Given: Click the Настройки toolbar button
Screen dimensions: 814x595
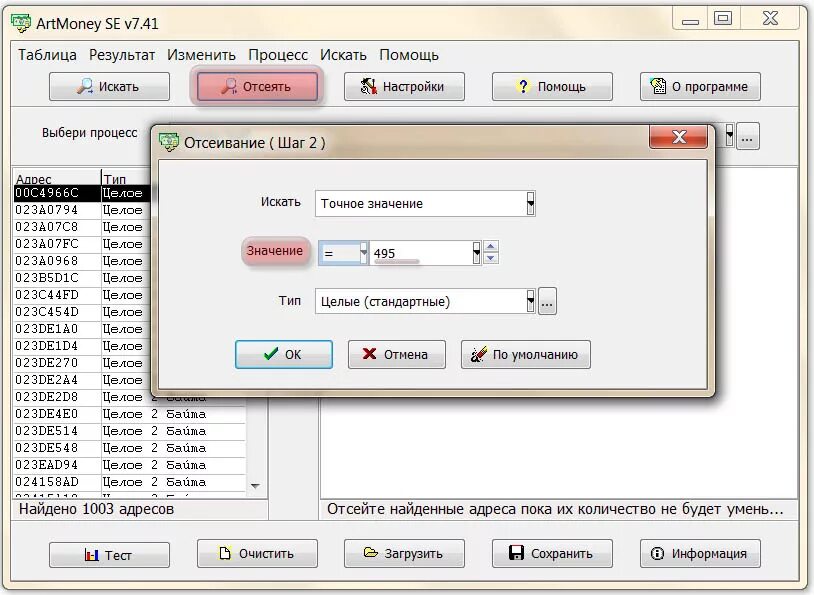Looking at the screenshot, I should pos(404,86).
